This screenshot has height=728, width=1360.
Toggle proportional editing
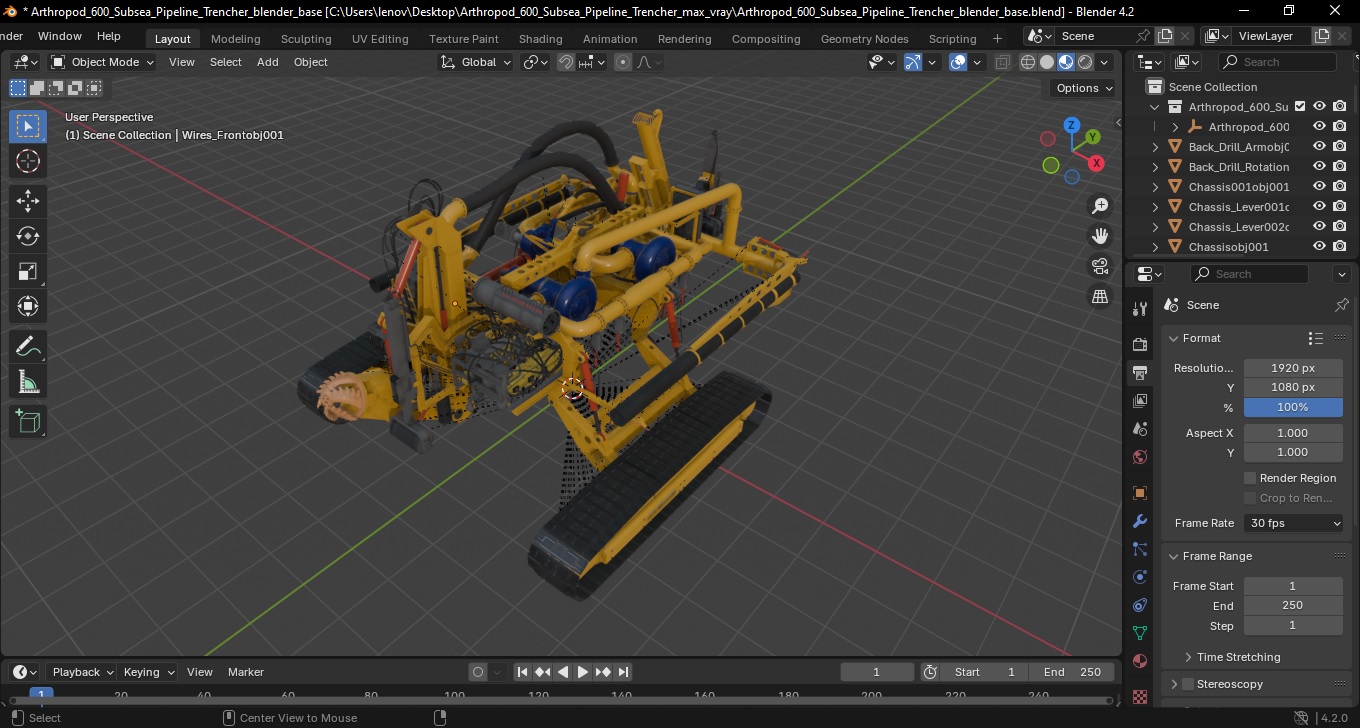623,62
